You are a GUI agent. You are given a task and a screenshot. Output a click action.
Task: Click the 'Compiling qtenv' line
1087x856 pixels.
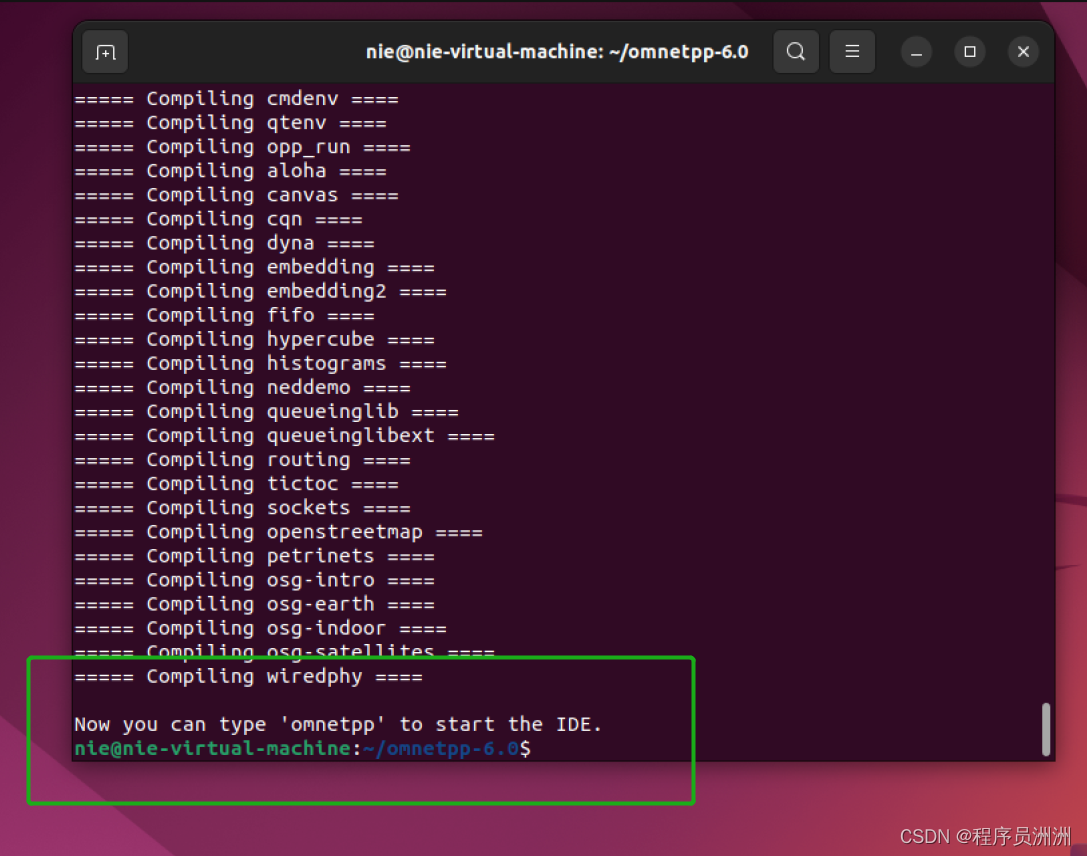pos(230,122)
